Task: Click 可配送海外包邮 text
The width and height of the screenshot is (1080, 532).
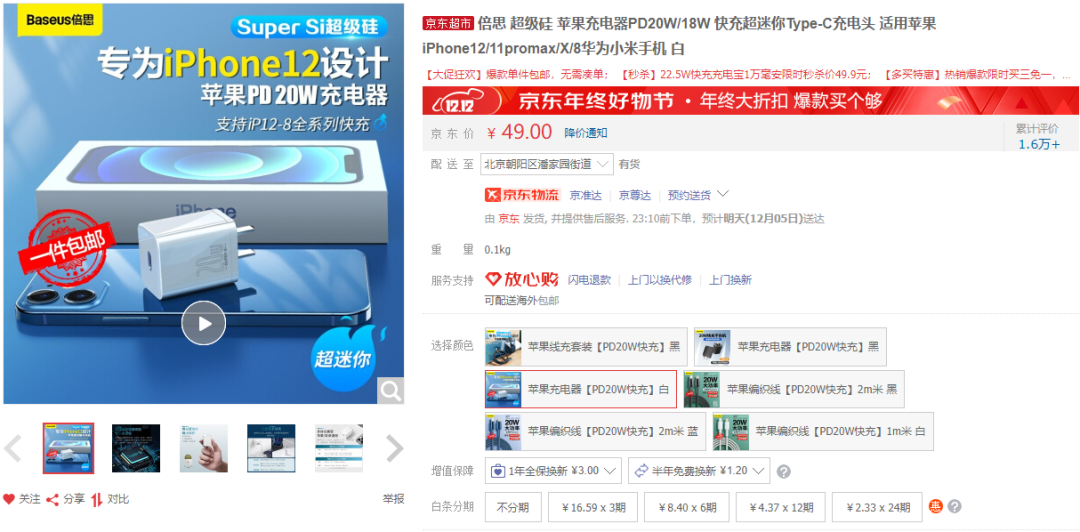Action: coord(521,300)
